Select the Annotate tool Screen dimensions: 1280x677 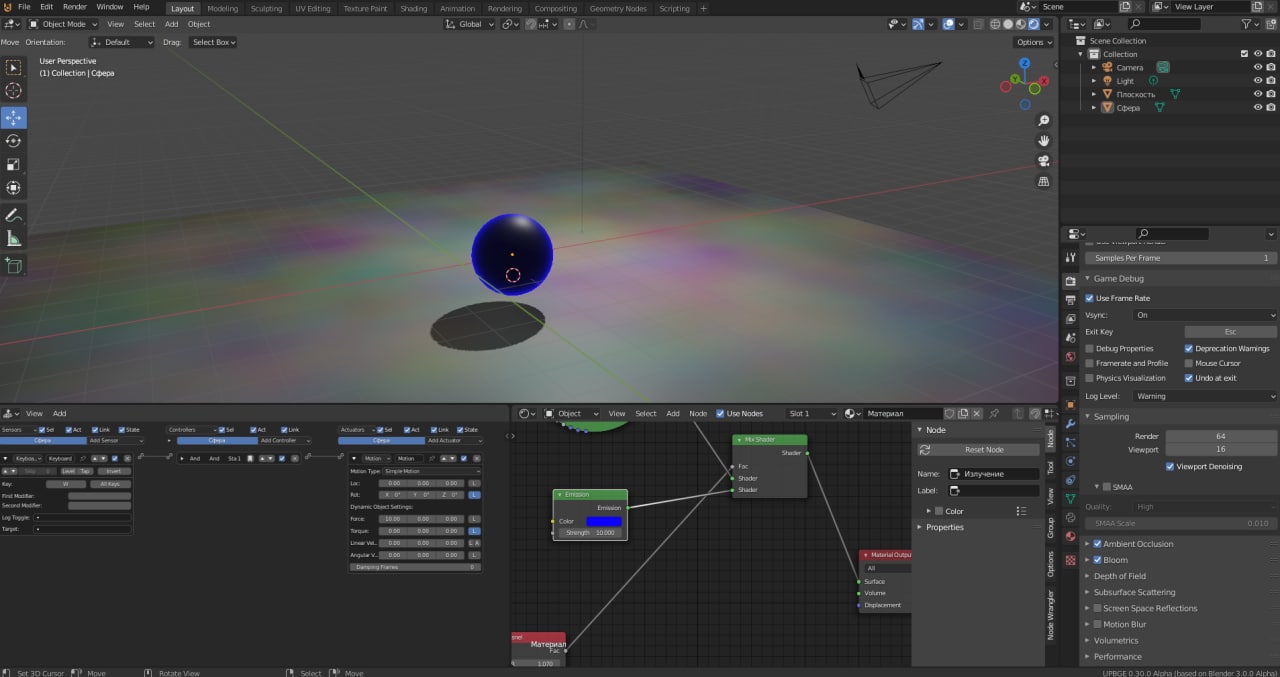point(13,215)
